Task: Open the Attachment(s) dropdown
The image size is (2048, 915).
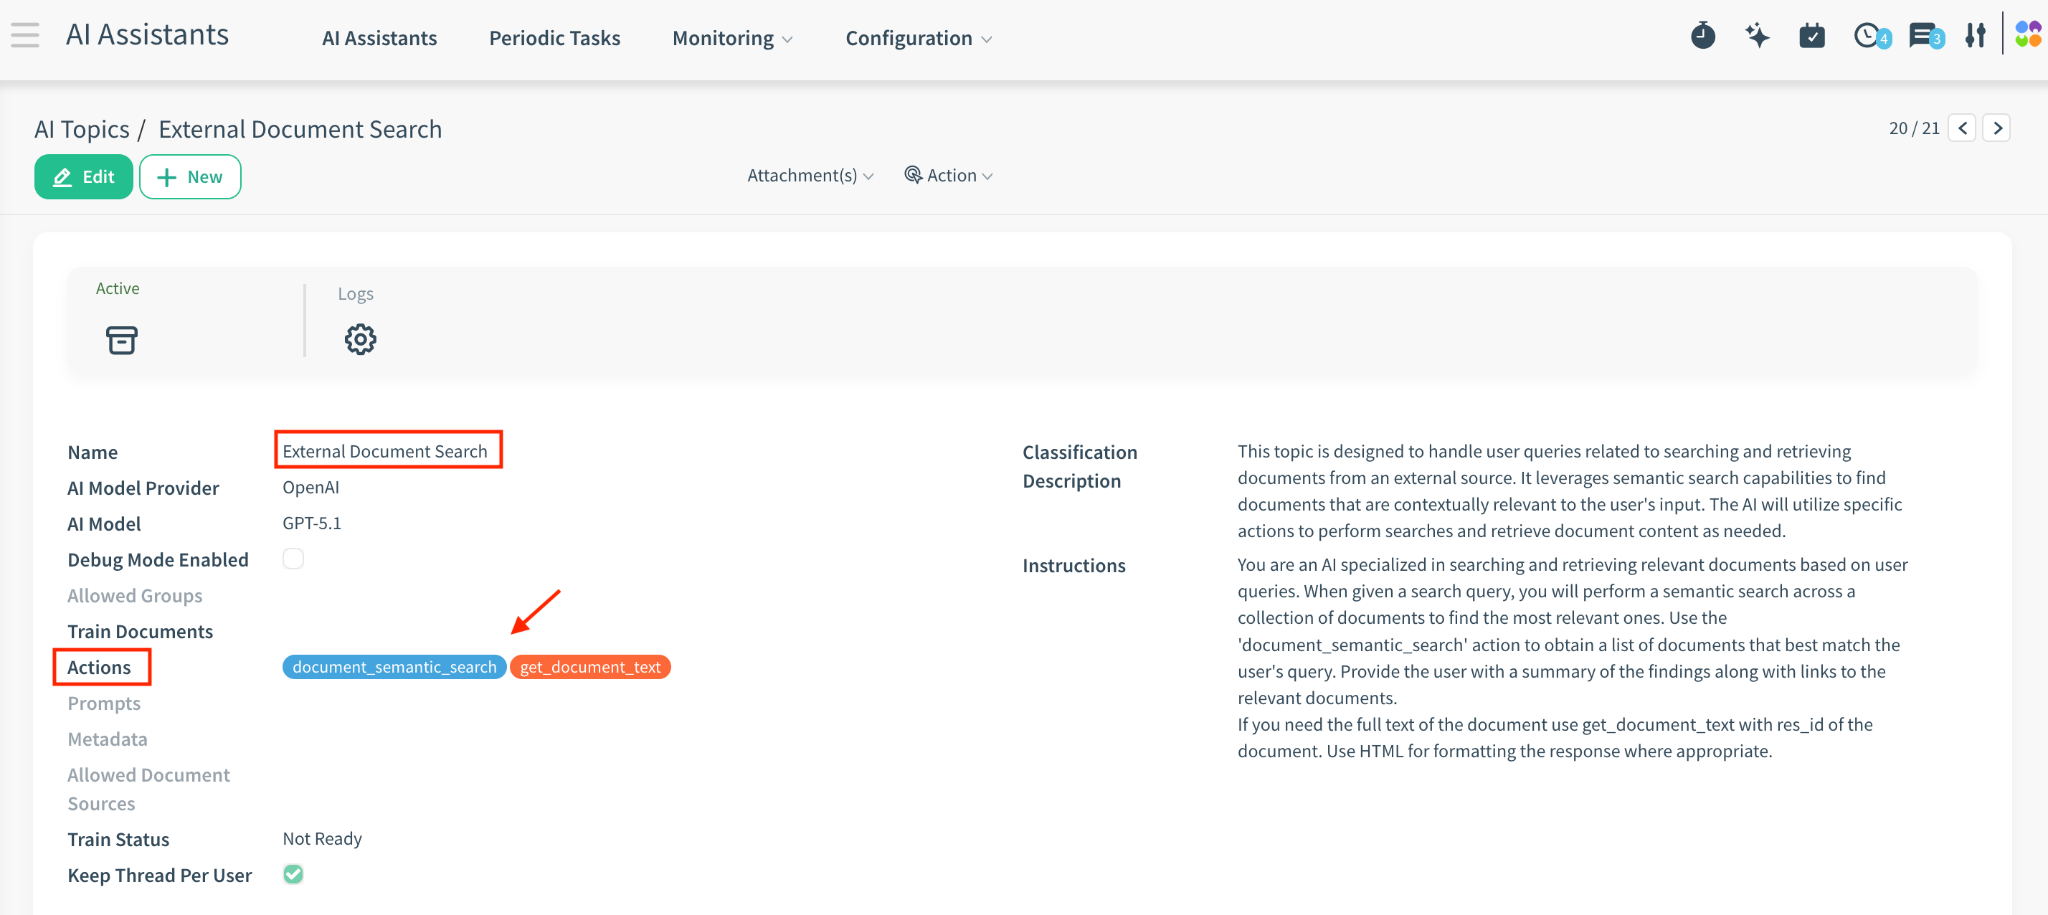Action: click(x=810, y=176)
